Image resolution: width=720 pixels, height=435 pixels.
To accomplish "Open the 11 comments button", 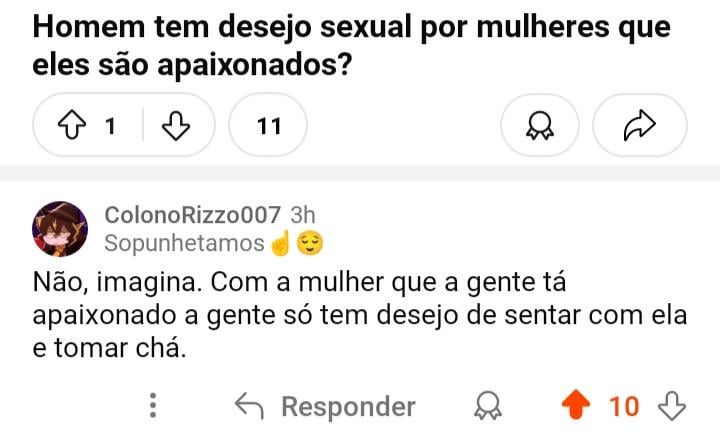I will (x=268, y=126).
